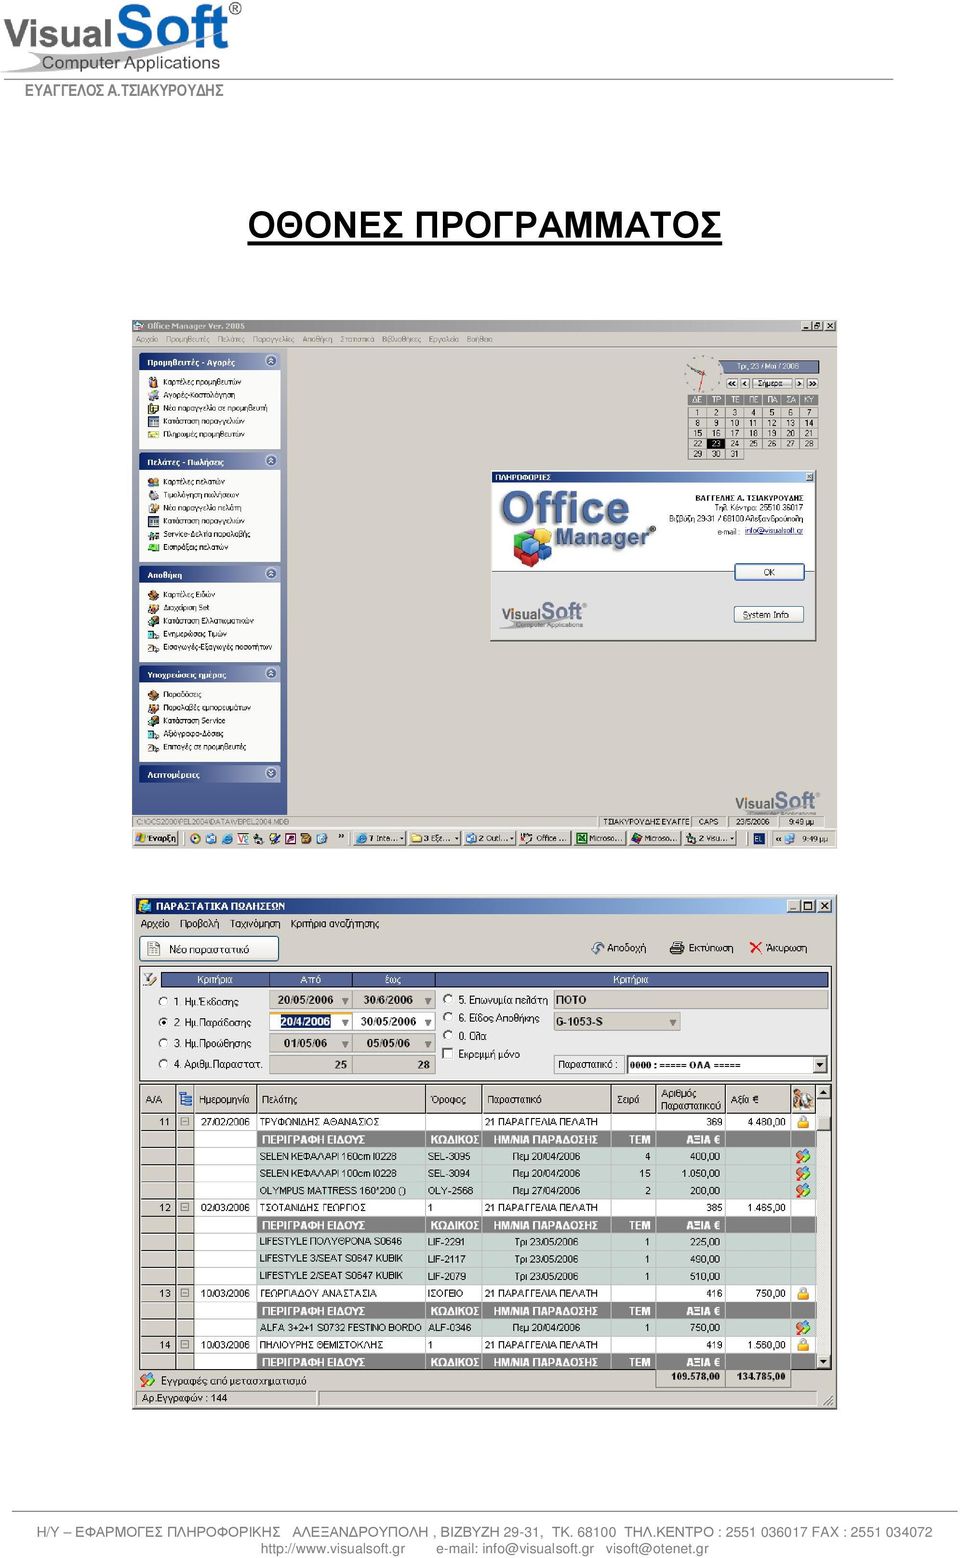
Task: Open Αγορές-Κοστολόγηση in sidebar
Action: (199, 395)
